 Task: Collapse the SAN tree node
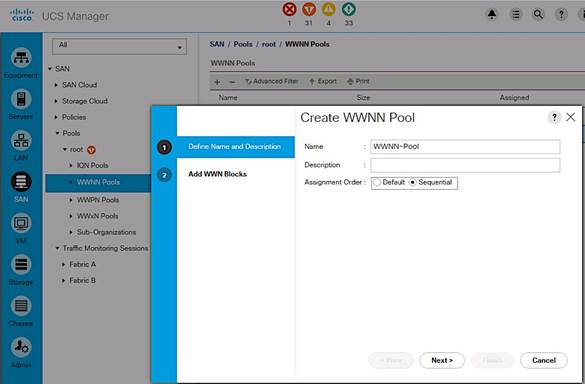50,69
